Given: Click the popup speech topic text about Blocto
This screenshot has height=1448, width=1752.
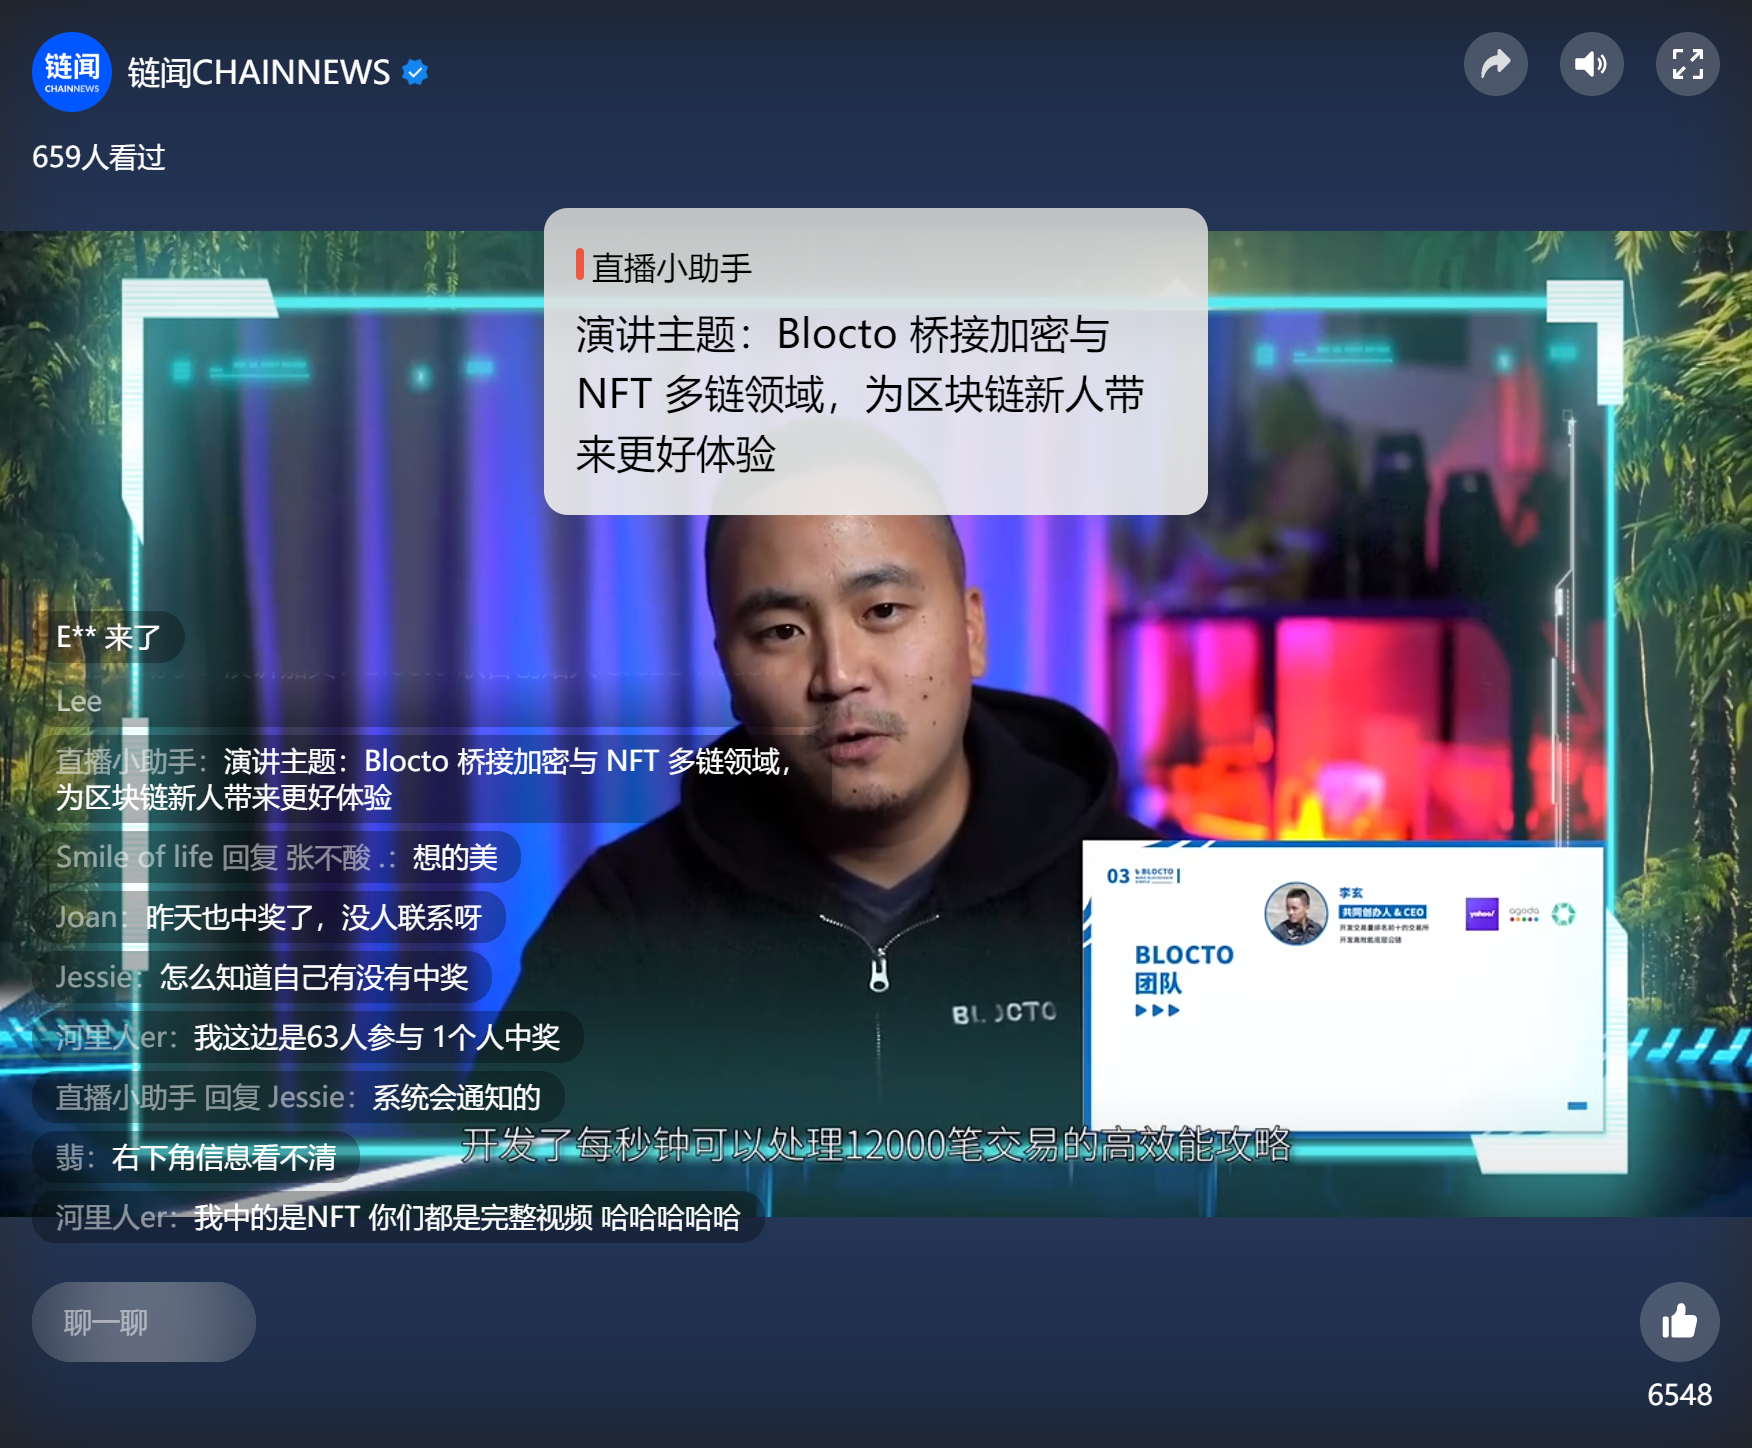Looking at the screenshot, I should (x=860, y=394).
